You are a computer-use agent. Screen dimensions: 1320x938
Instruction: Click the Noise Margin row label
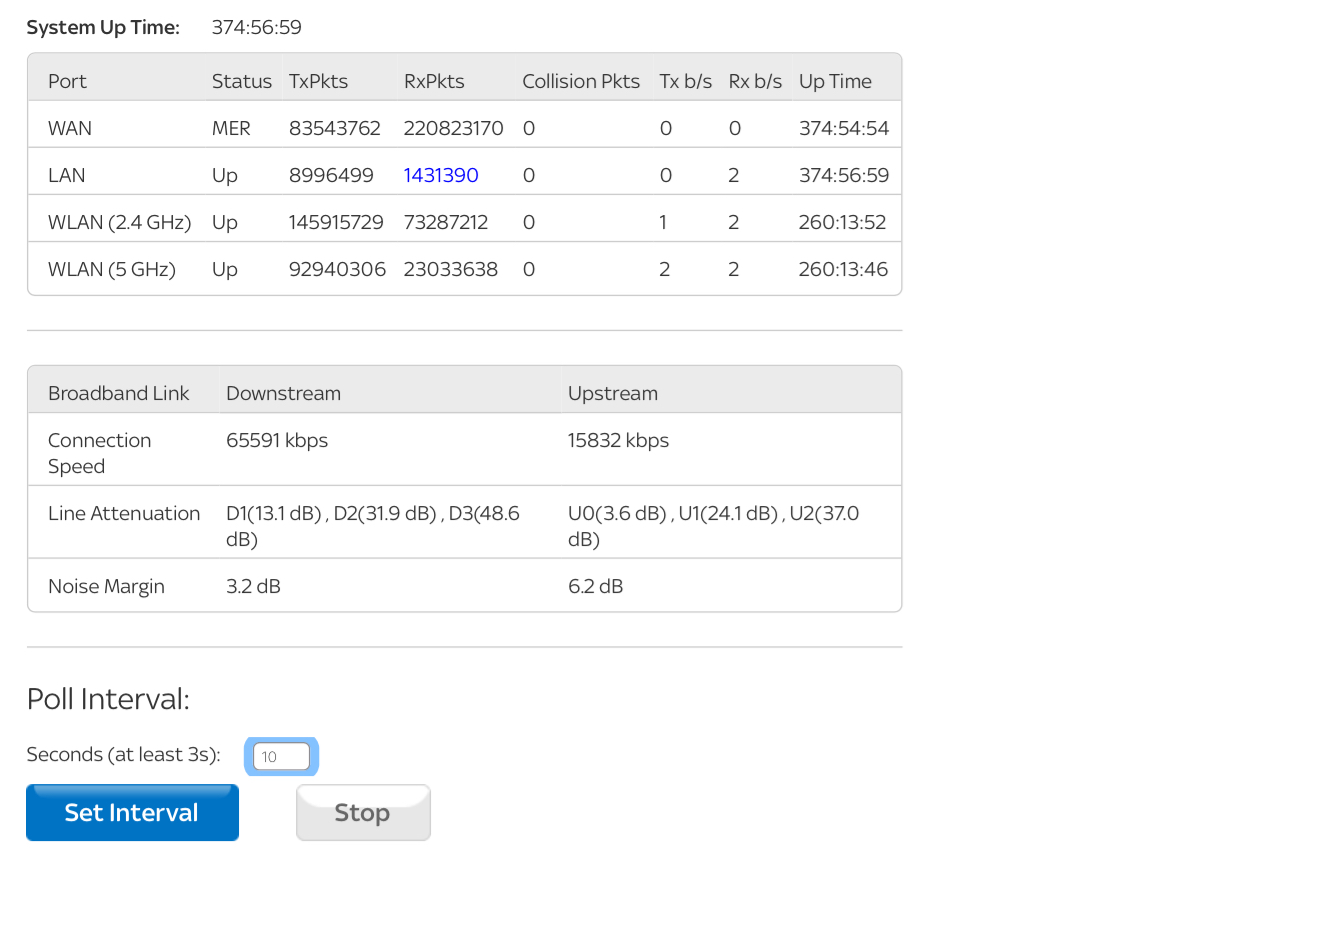tap(106, 587)
